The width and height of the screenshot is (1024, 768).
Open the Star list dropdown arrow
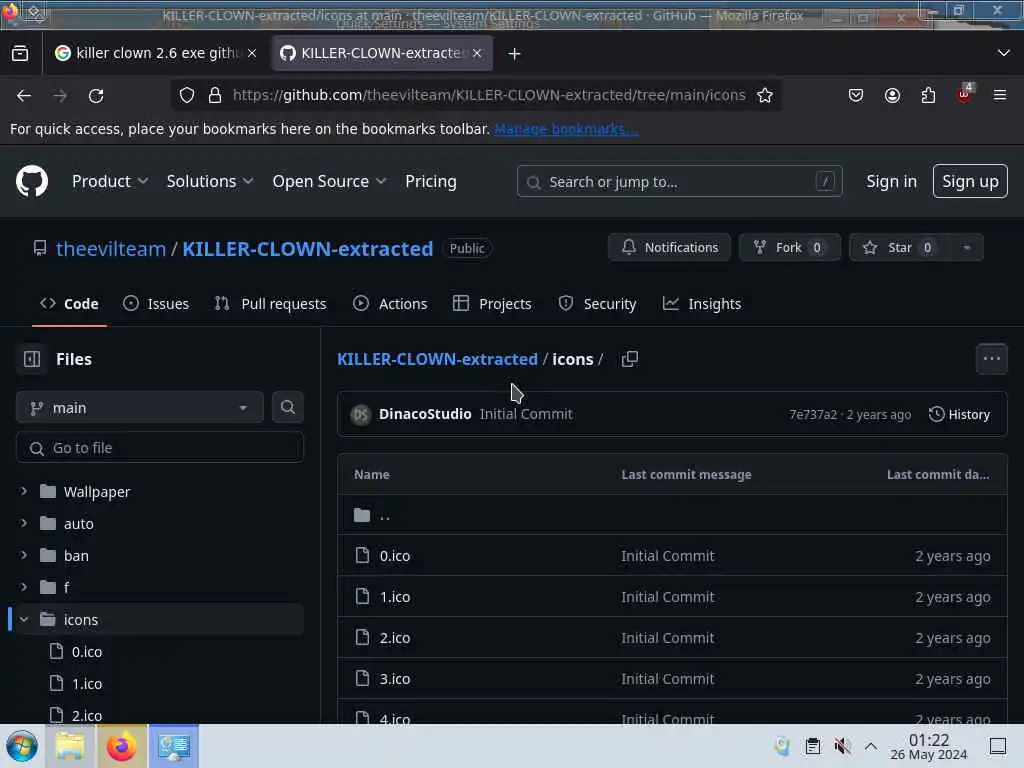tap(967, 248)
